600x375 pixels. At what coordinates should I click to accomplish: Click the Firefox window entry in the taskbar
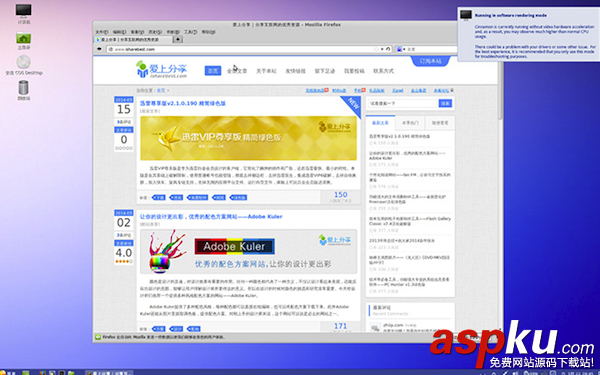click(x=109, y=372)
